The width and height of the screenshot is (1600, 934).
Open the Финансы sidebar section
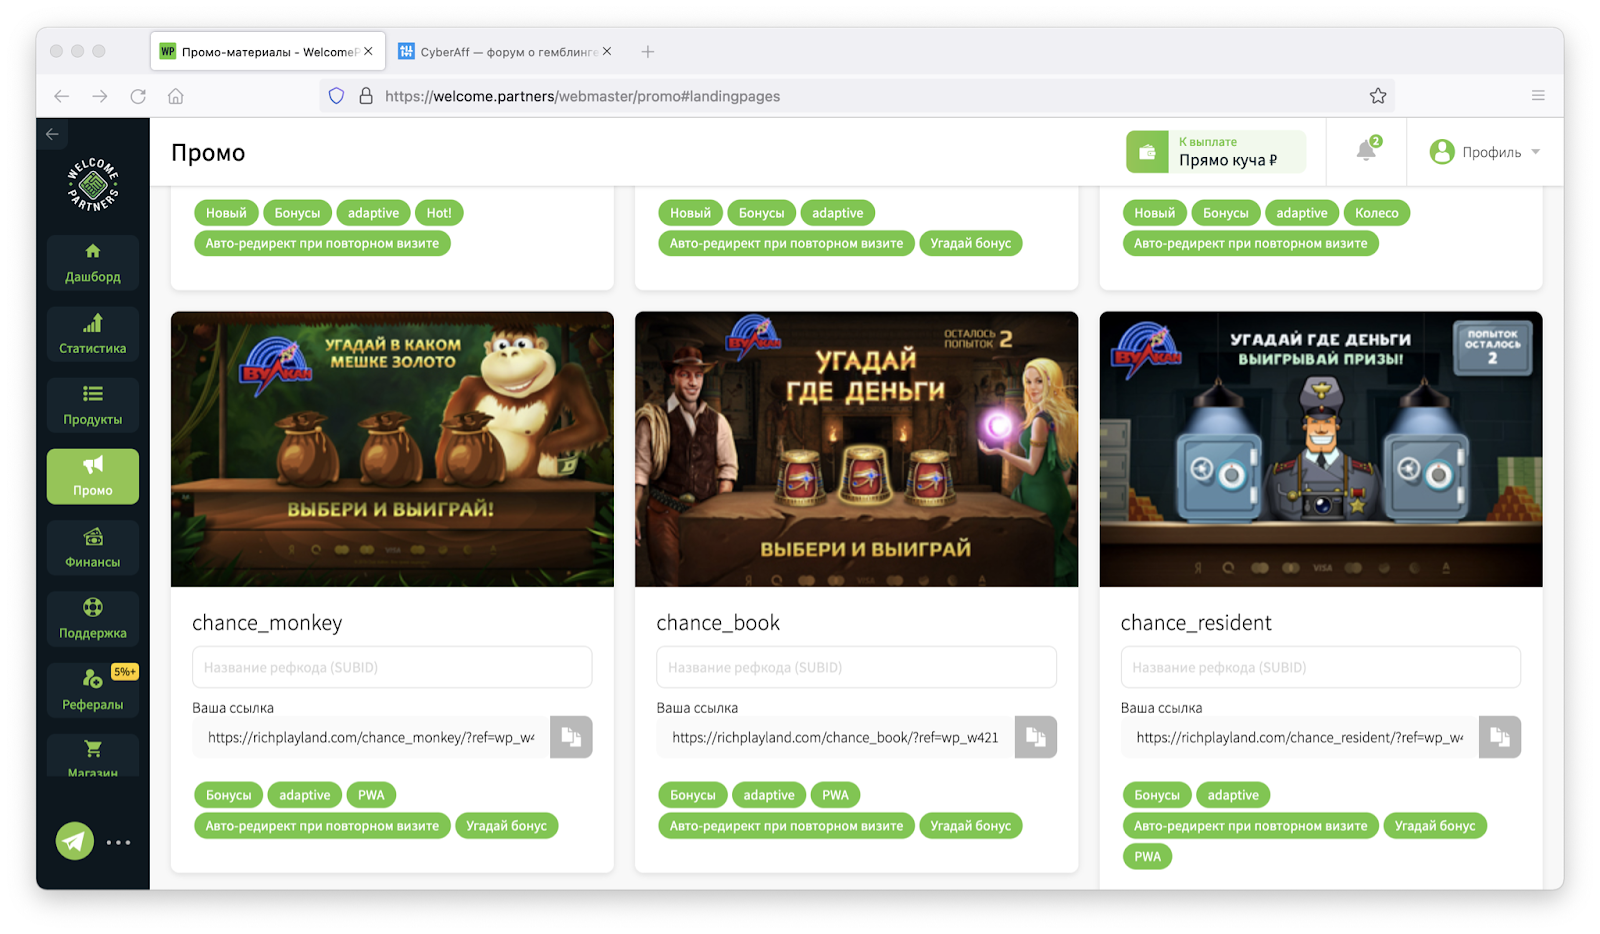(92, 548)
